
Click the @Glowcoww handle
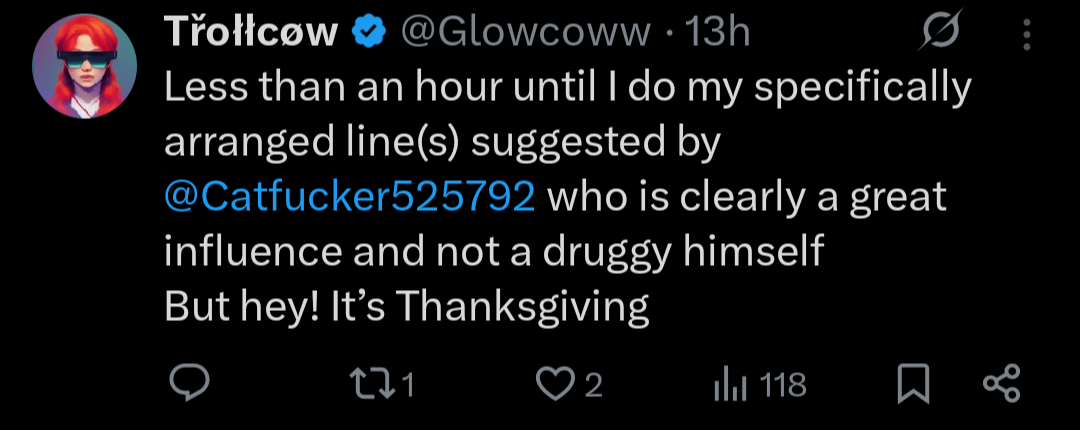point(525,34)
